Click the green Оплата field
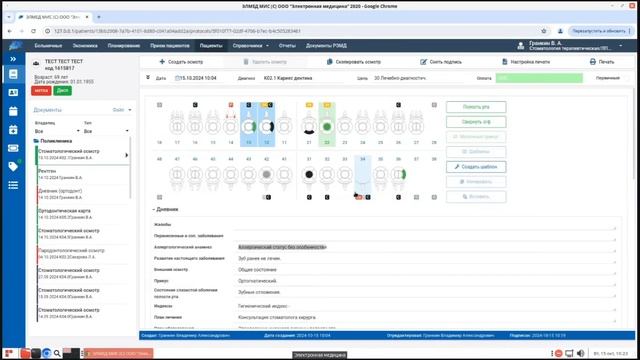The height and width of the screenshot is (360, 640). point(539,78)
